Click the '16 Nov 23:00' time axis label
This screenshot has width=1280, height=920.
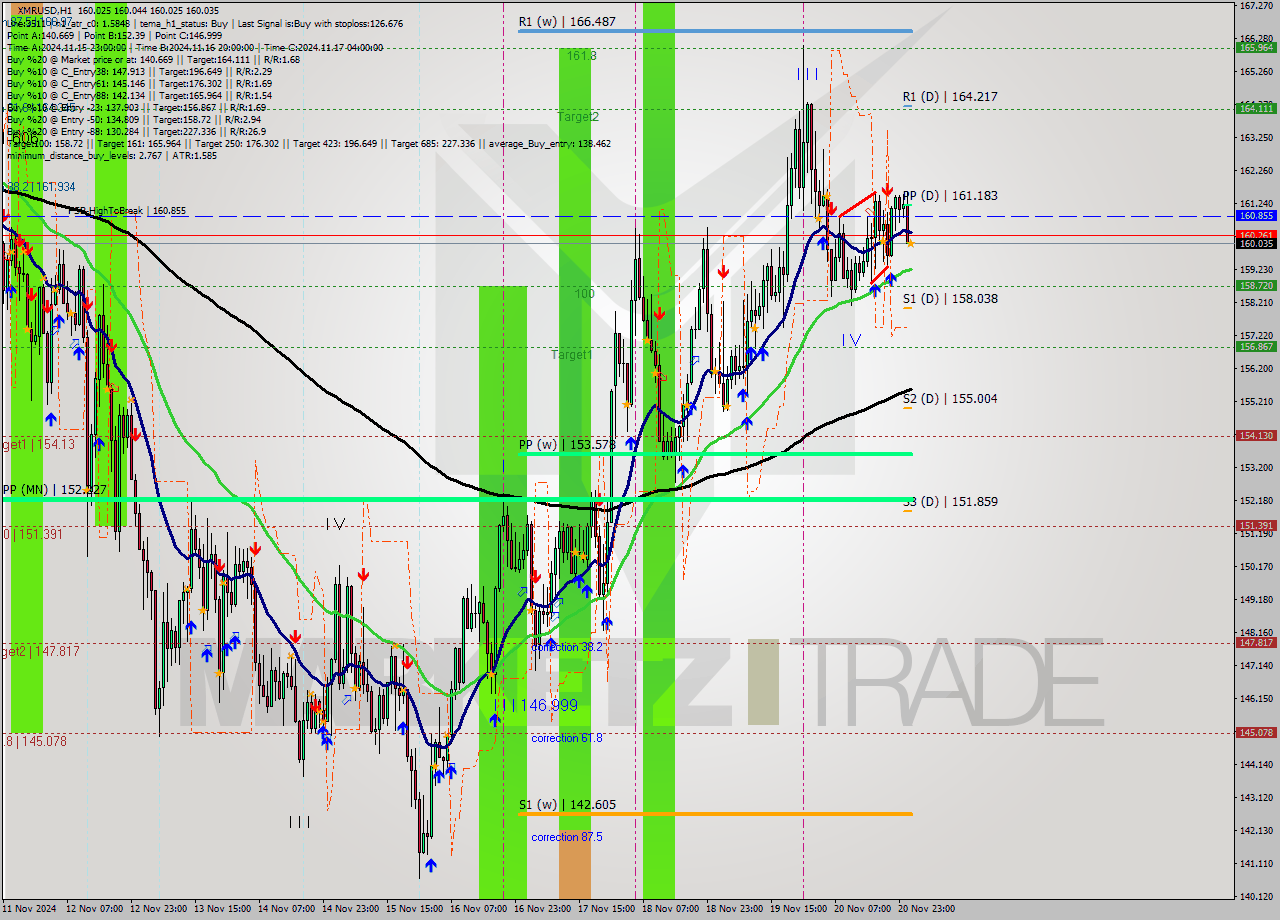542,909
